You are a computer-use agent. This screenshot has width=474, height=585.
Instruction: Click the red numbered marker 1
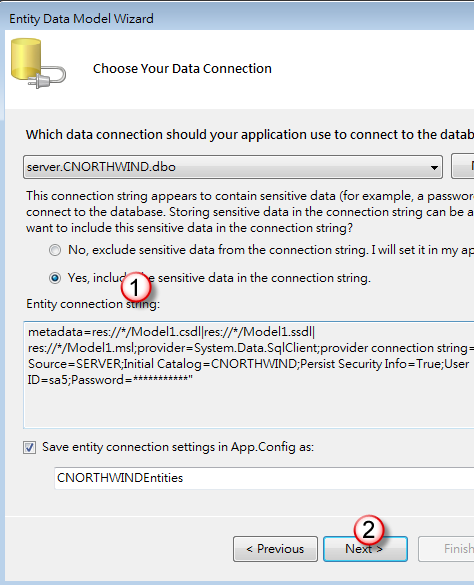(x=136, y=288)
